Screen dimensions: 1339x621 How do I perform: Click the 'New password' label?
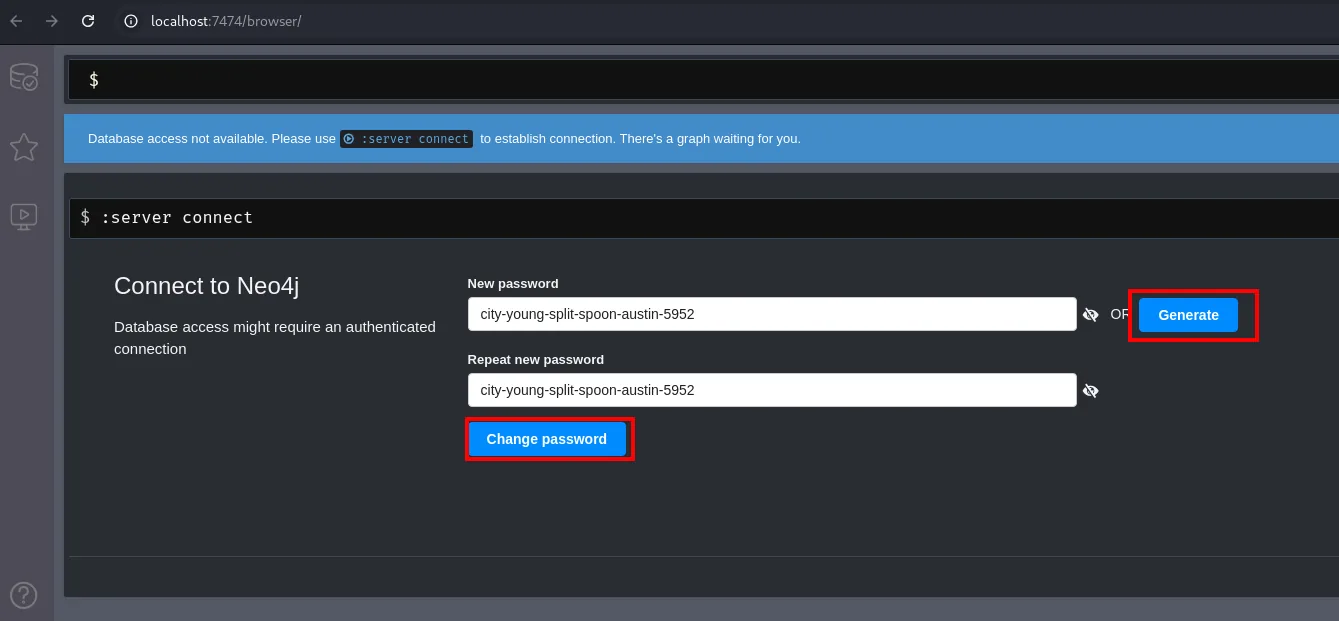tap(513, 284)
